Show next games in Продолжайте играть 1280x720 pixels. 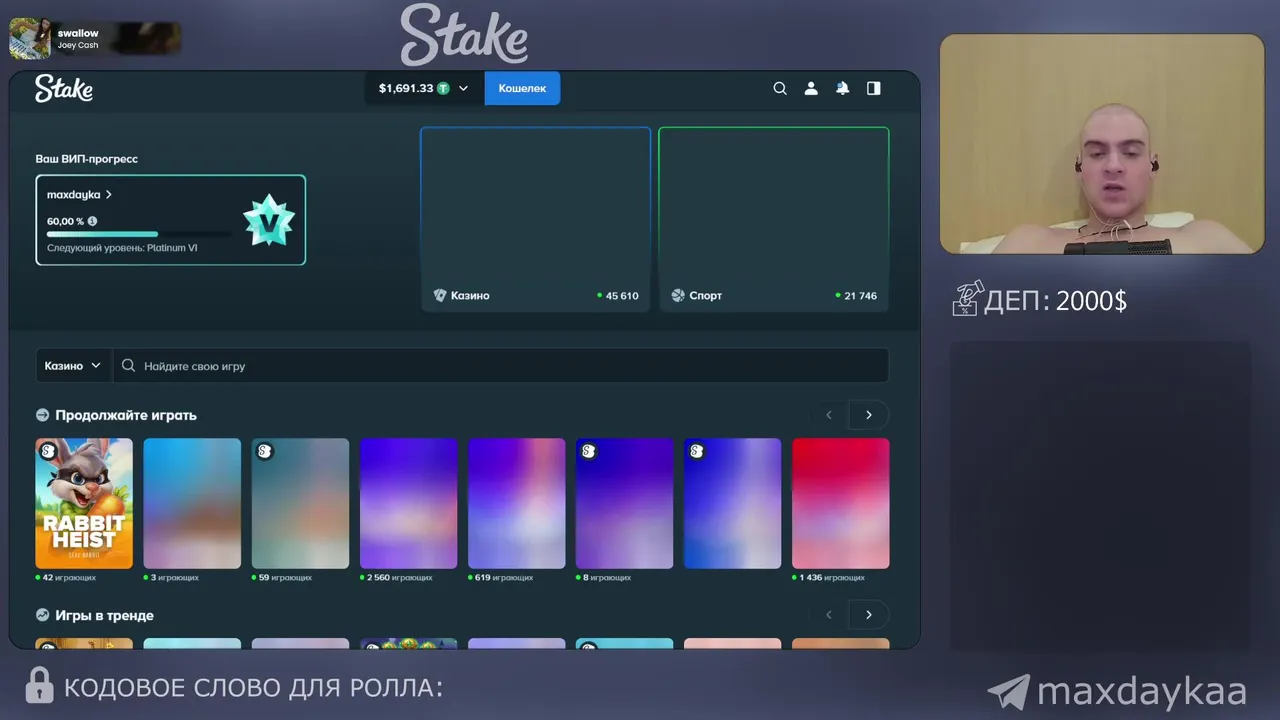(x=869, y=415)
